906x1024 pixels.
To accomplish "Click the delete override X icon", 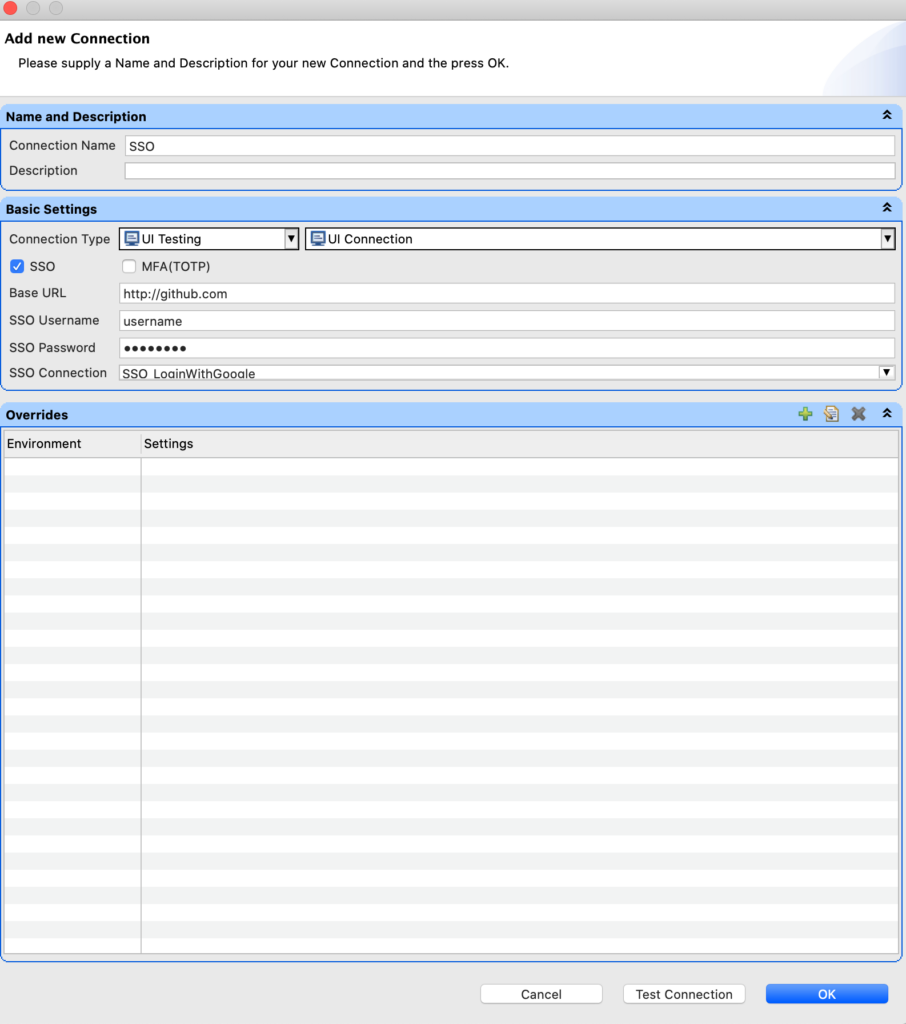I will click(858, 414).
